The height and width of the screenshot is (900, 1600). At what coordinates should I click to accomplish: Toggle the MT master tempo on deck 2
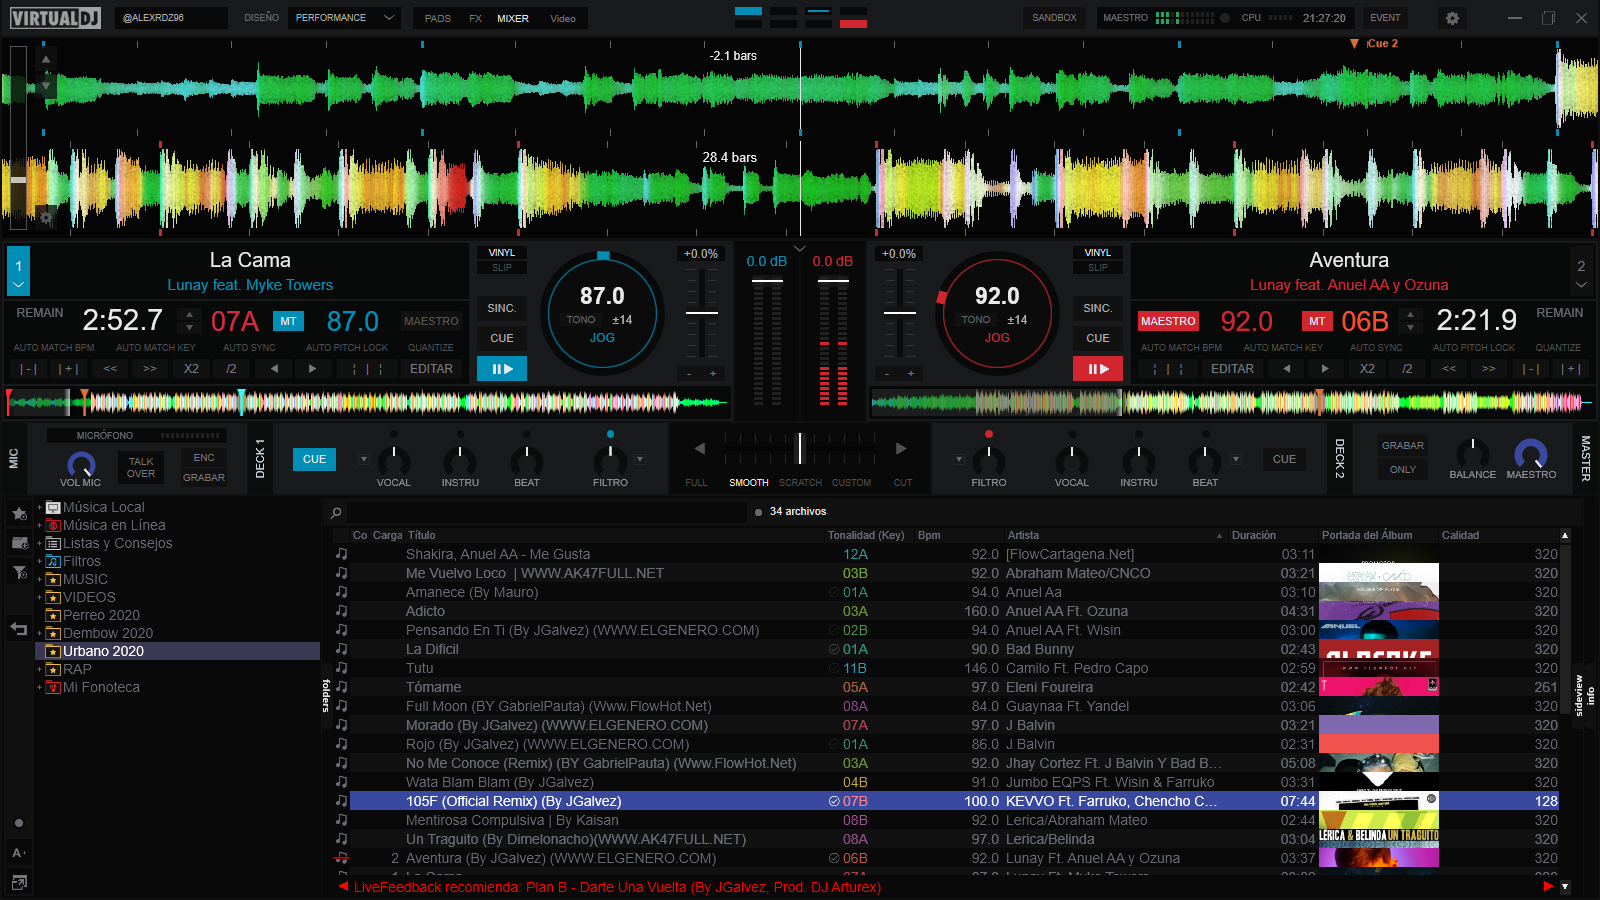[1317, 321]
